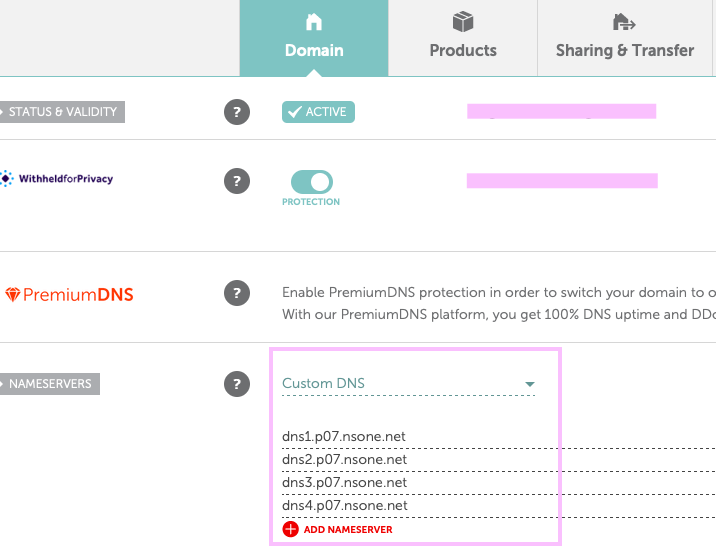Click the Status & Validity help icon
Image resolution: width=716 pixels, height=546 pixels.
click(237, 112)
